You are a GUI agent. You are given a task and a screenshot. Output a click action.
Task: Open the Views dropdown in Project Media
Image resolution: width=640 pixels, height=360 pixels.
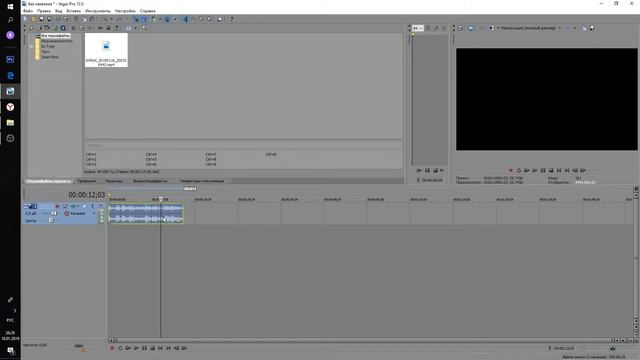click(x=136, y=28)
